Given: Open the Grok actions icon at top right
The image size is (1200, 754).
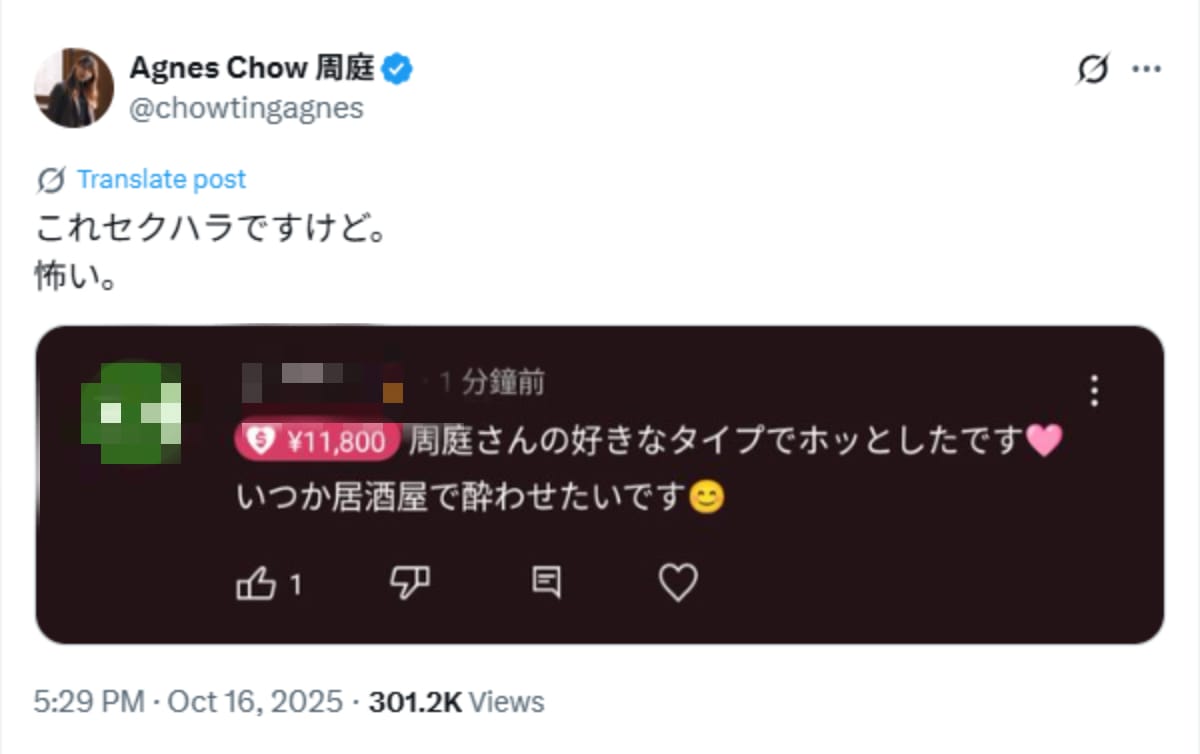Looking at the screenshot, I should pyautogui.click(x=1096, y=70).
